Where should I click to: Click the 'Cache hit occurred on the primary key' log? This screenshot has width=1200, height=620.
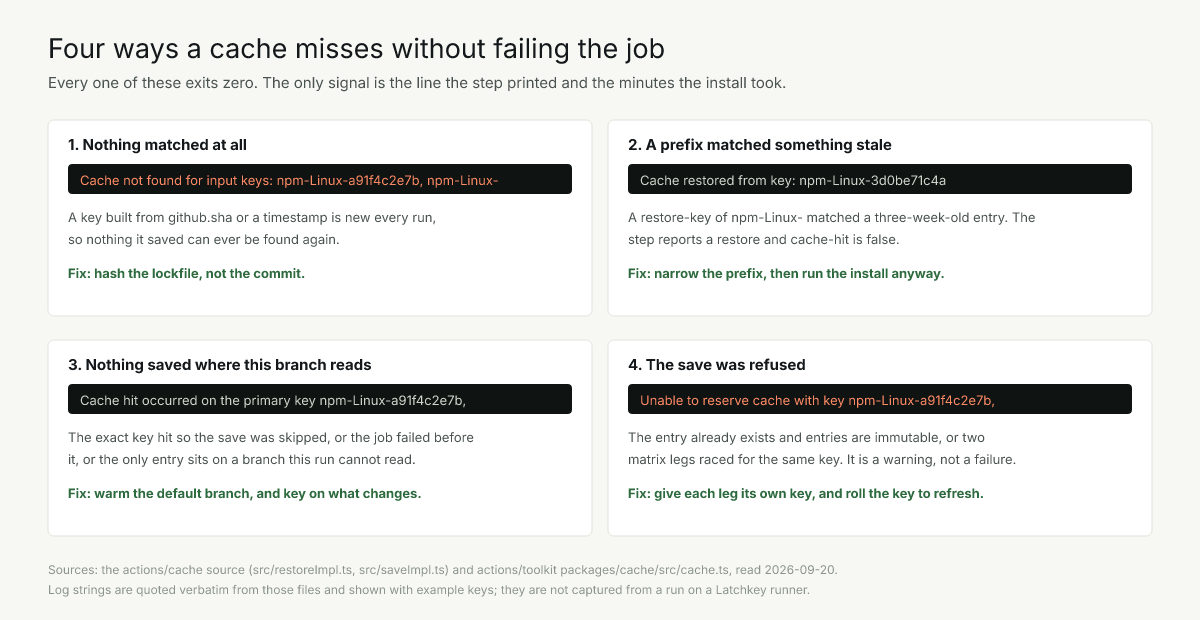(320, 400)
